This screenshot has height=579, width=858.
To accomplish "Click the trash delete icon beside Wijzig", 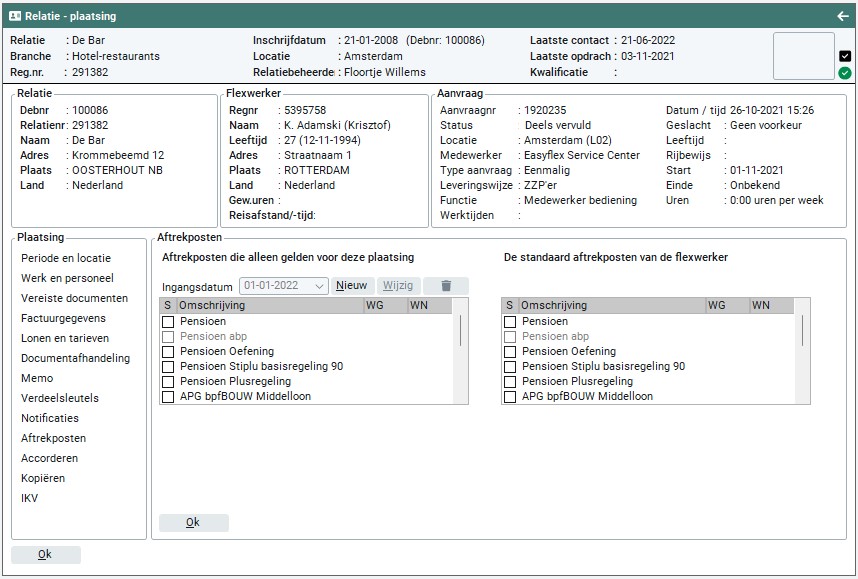I will point(446,286).
